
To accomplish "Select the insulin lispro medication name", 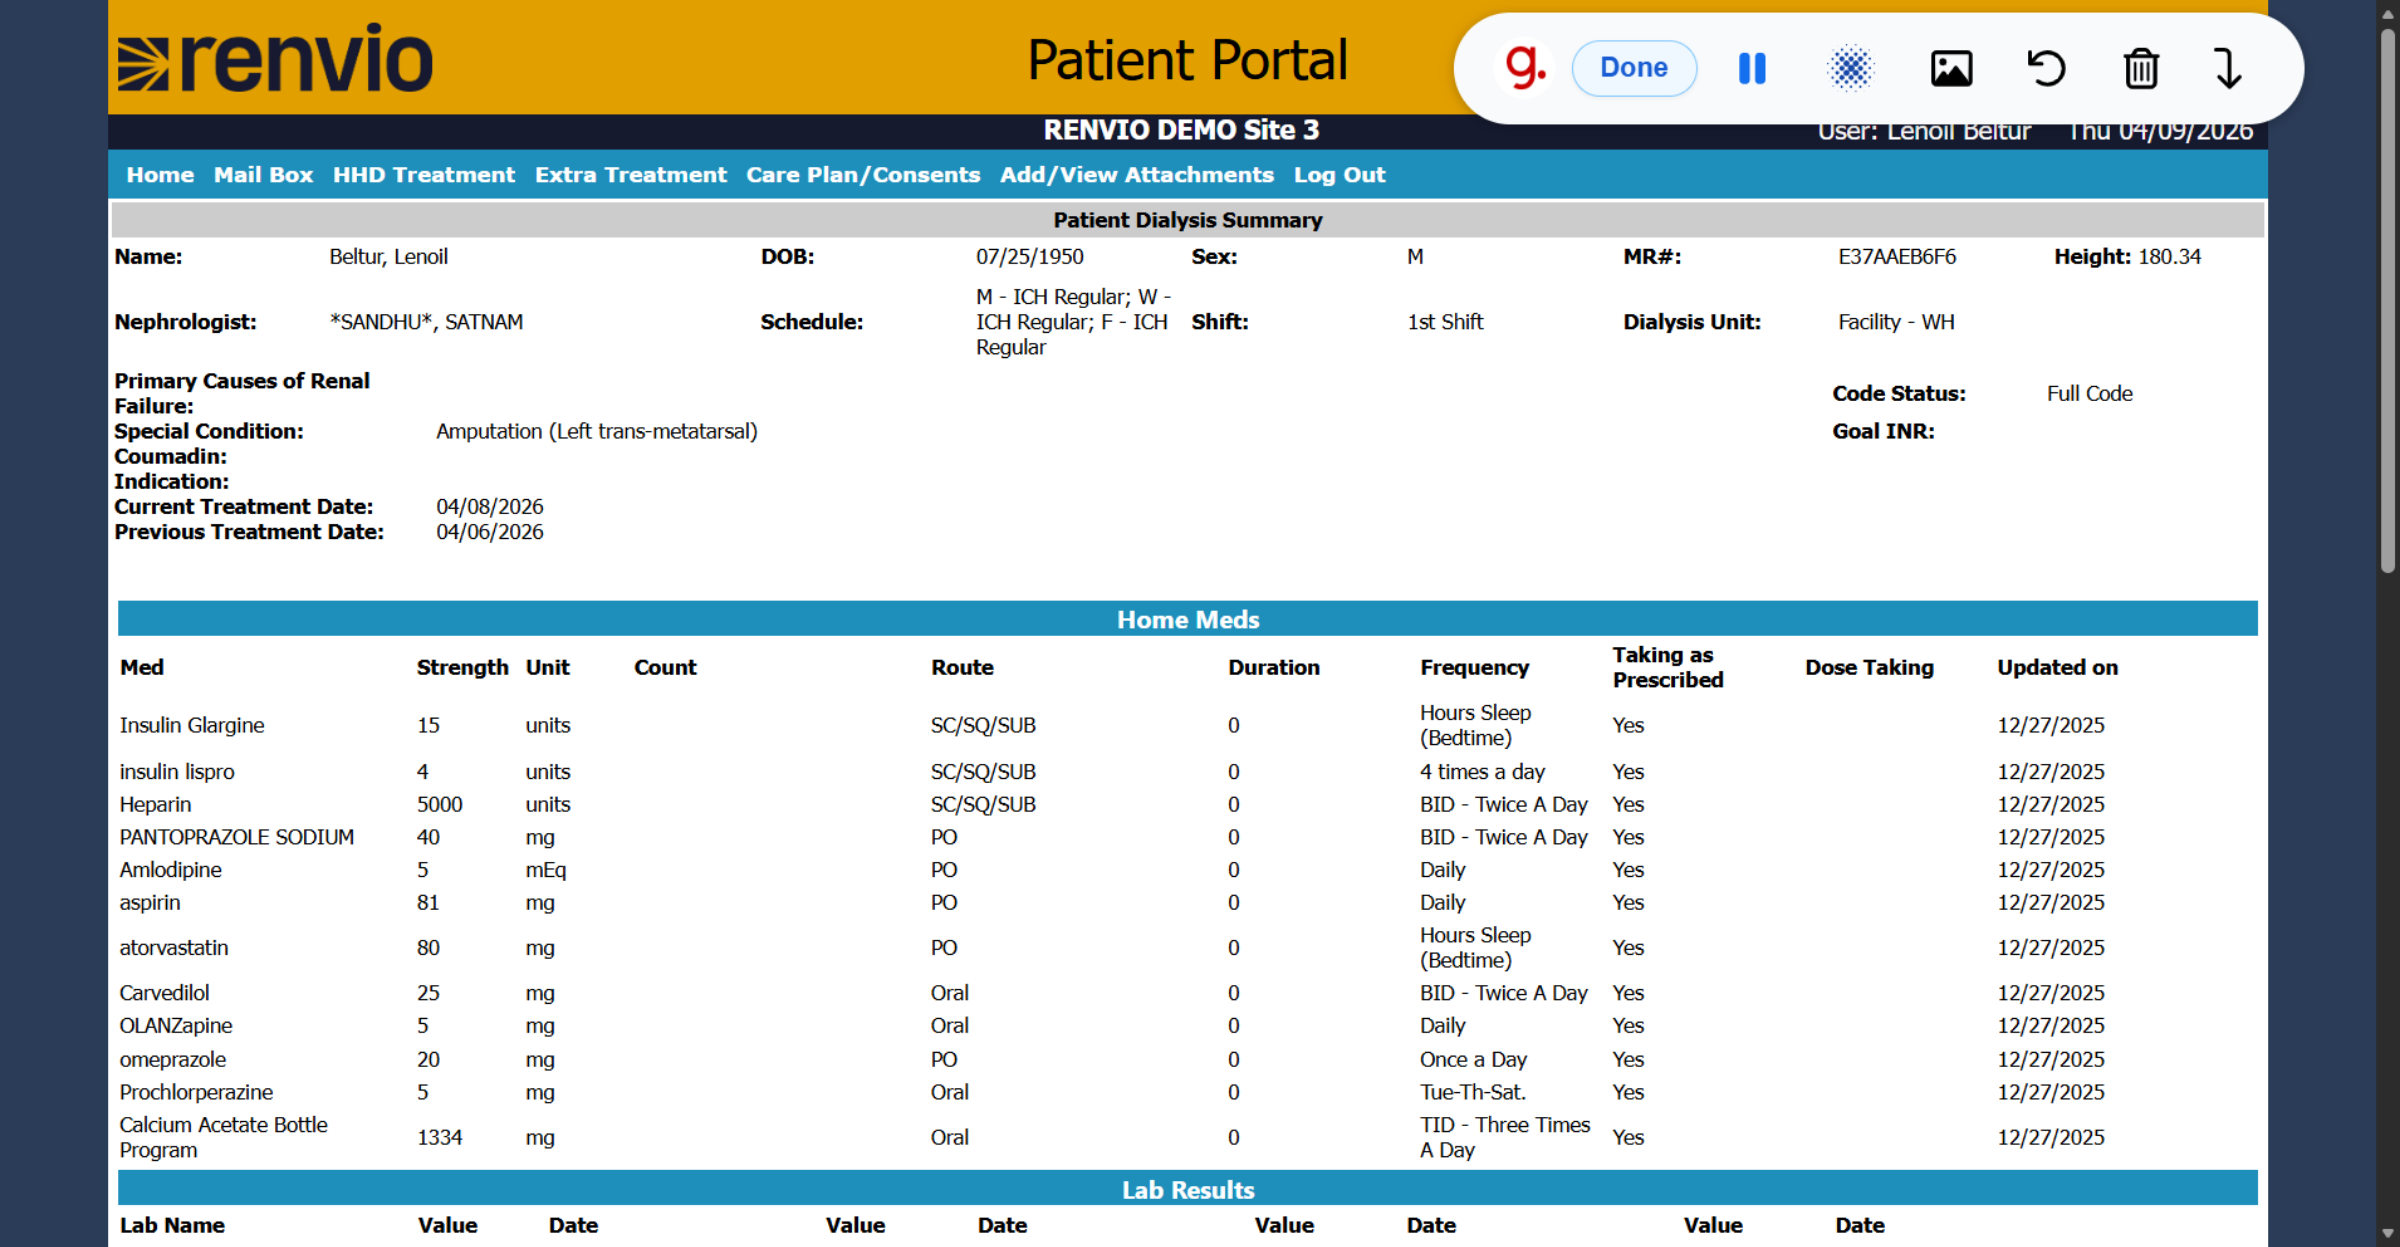I will tap(177, 772).
